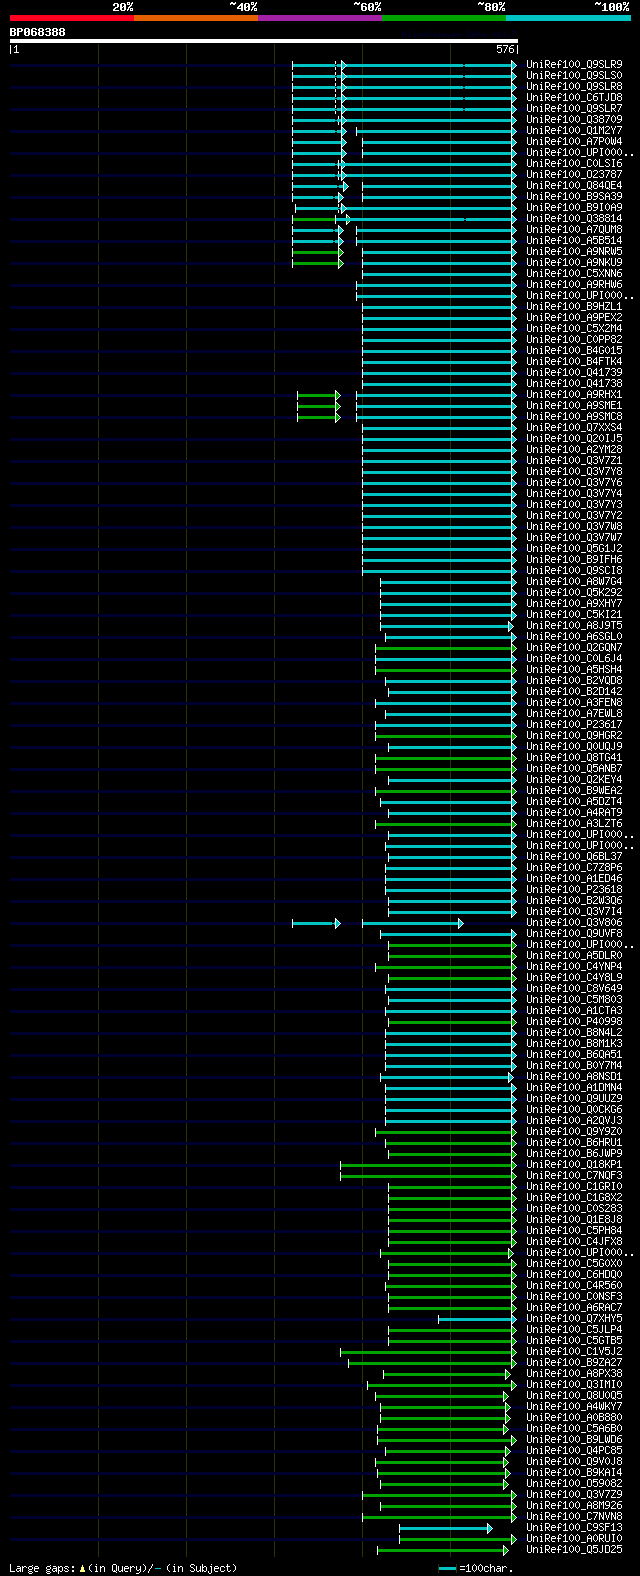Select hit label UniRef100_C1GRI0
The height and width of the screenshot is (1576, 640).
point(574,1186)
